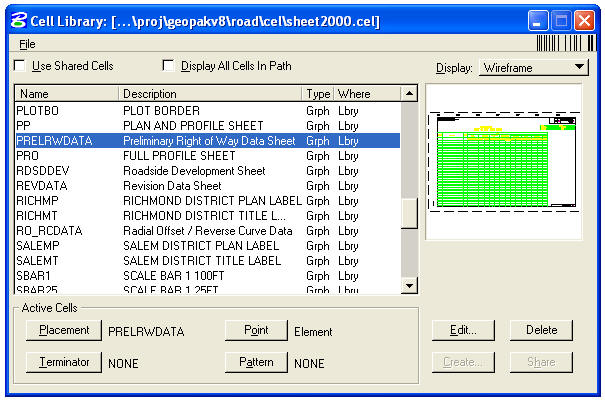Sort the list by Name column header

[x=66, y=94]
